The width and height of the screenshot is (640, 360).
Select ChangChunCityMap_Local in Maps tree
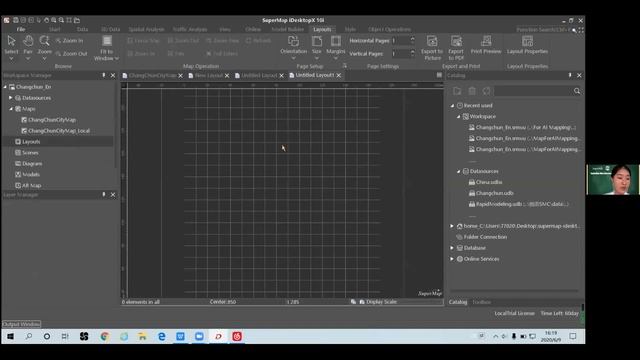coord(59,131)
